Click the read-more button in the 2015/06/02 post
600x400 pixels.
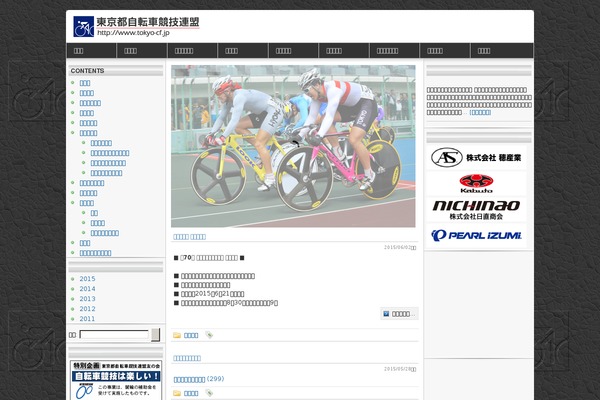tap(399, 314)
